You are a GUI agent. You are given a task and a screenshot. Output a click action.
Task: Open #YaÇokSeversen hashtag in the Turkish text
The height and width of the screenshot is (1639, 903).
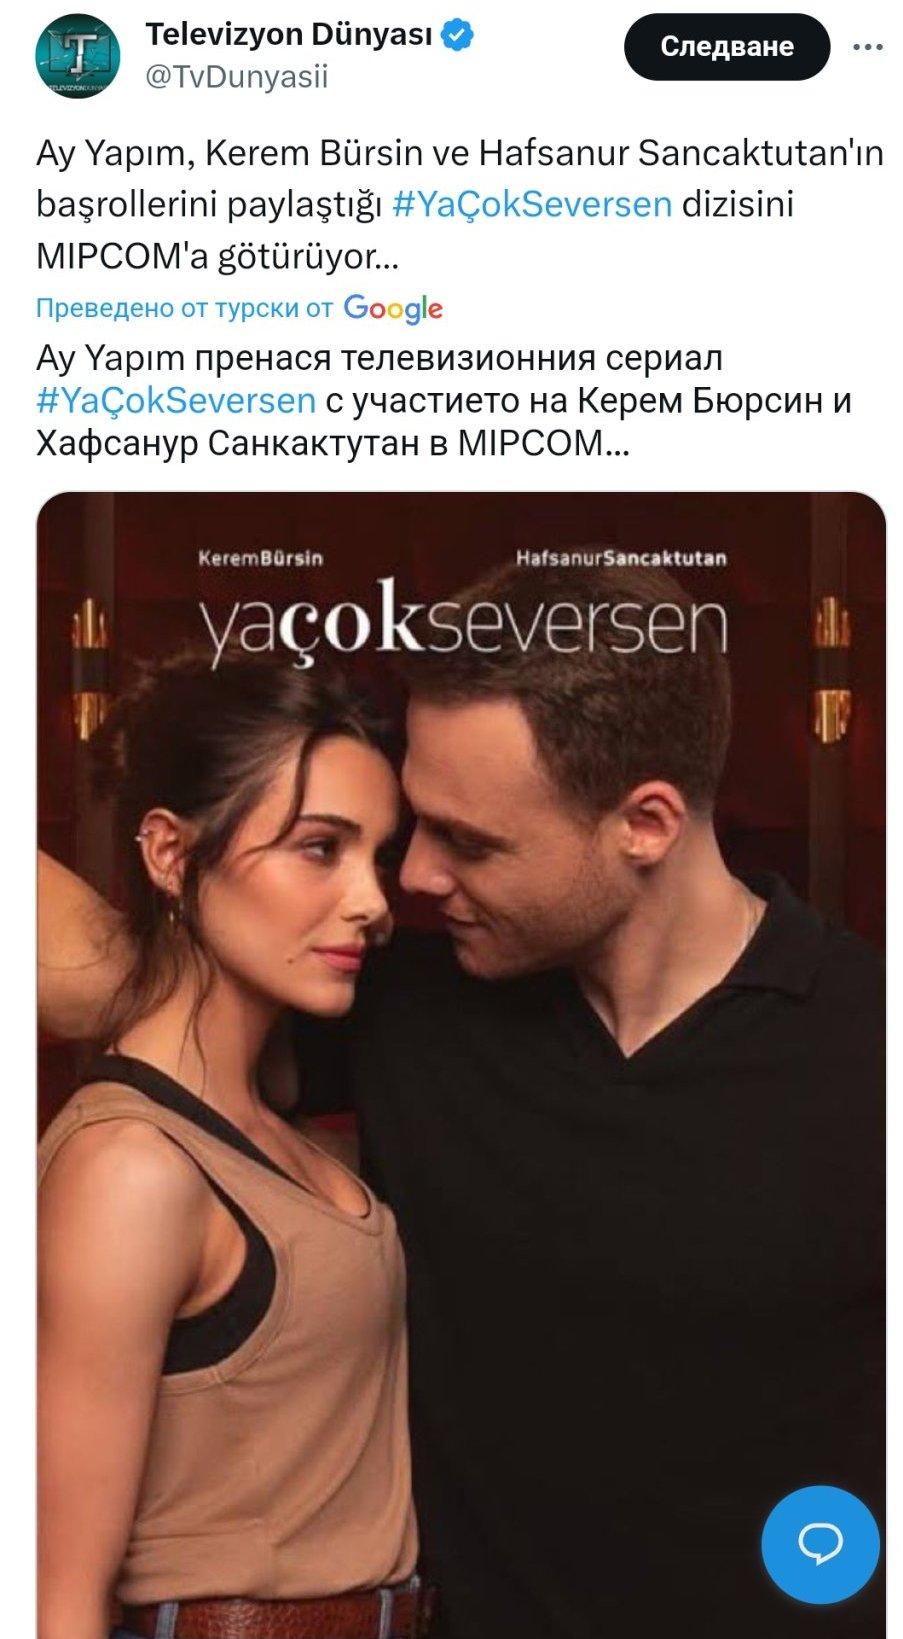tap(532, 204)
